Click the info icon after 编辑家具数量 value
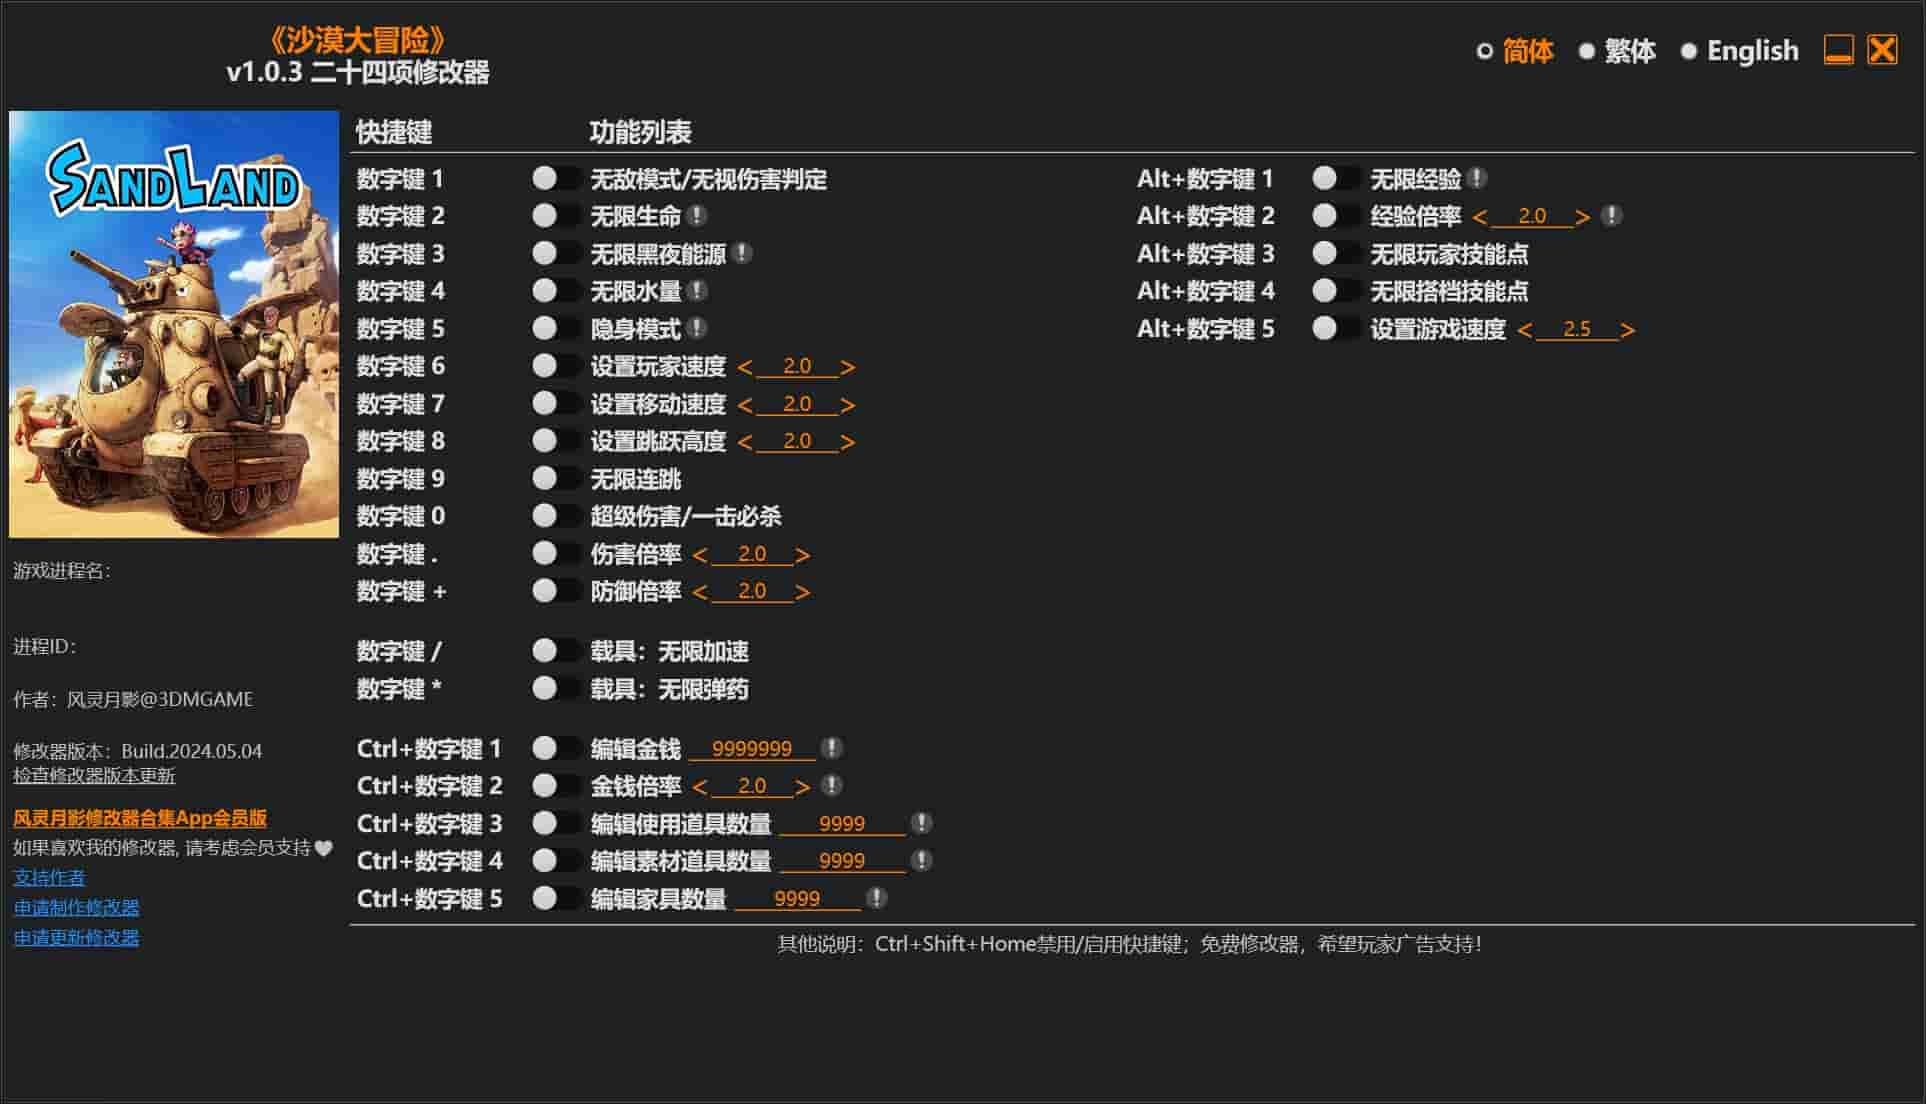 click(876, 898)
